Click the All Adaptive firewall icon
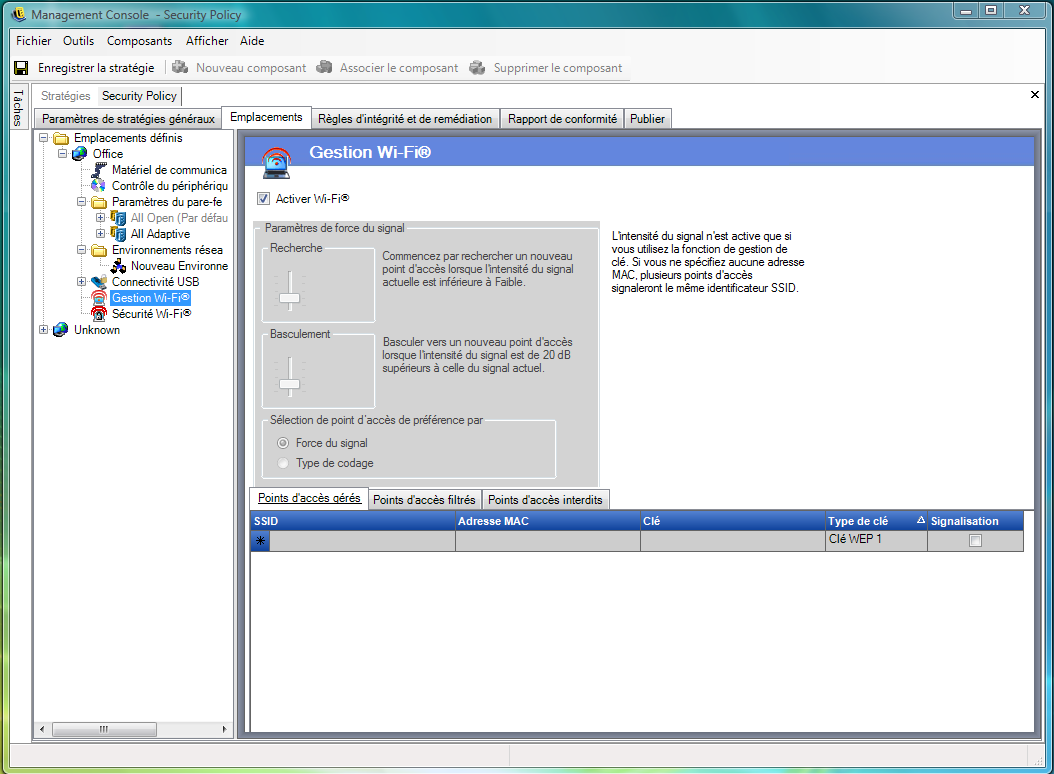This screenshot has height=774, width=1054. click(x=118, y=234)
